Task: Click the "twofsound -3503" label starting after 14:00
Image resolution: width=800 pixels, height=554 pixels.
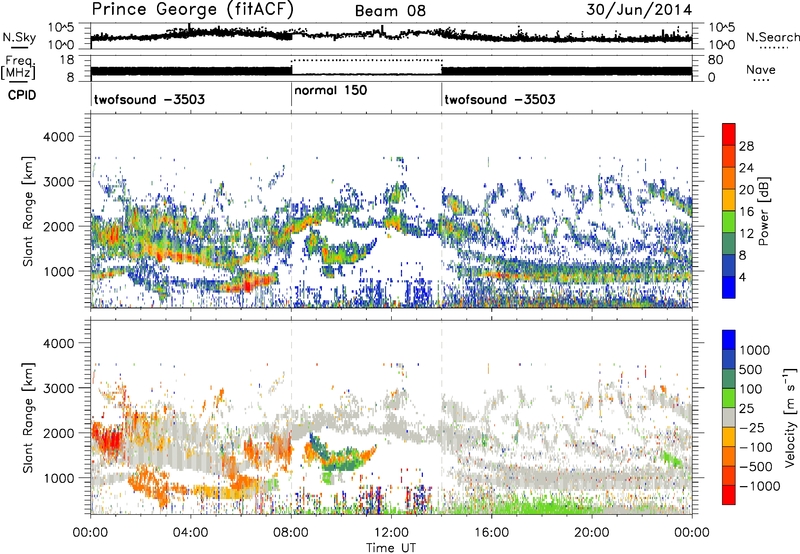Action: pos(499,99)
